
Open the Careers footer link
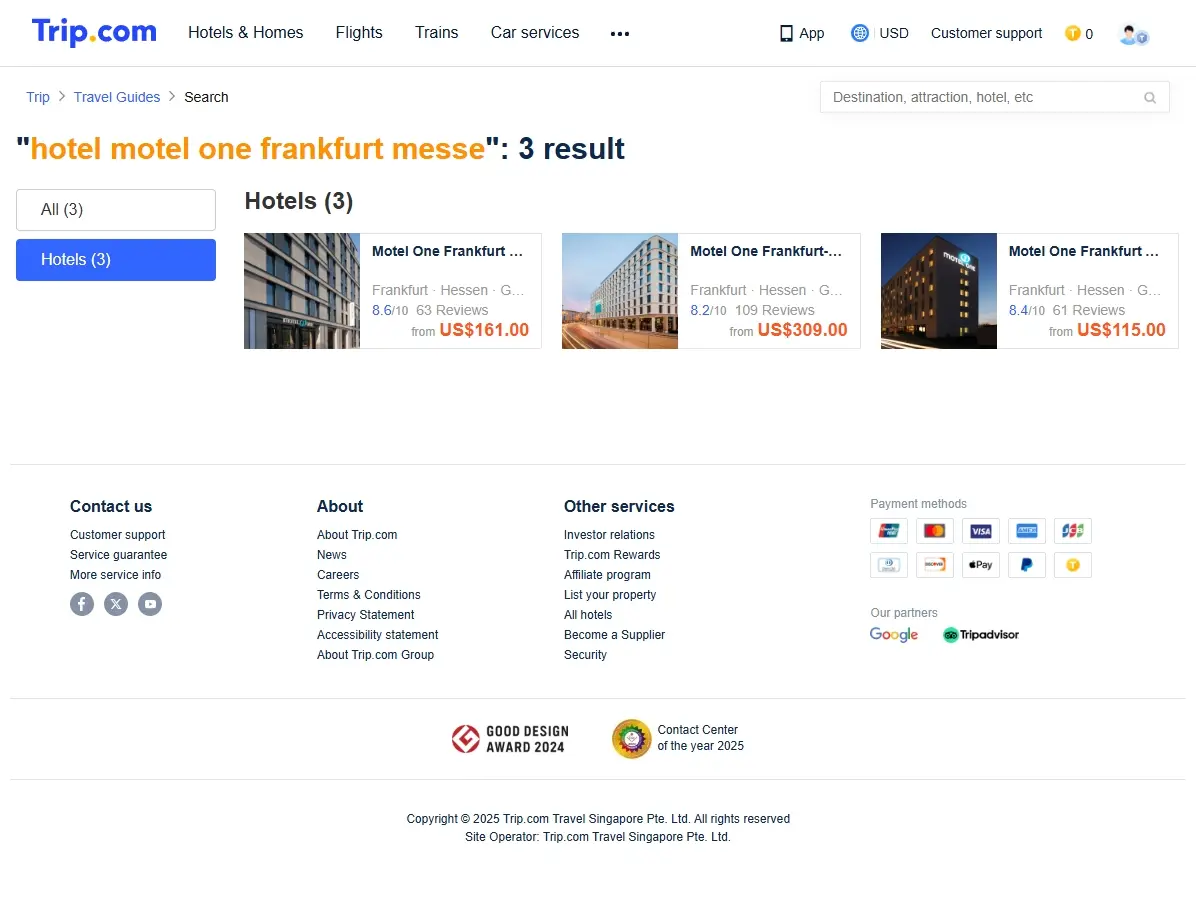click(x=338, y=575)
